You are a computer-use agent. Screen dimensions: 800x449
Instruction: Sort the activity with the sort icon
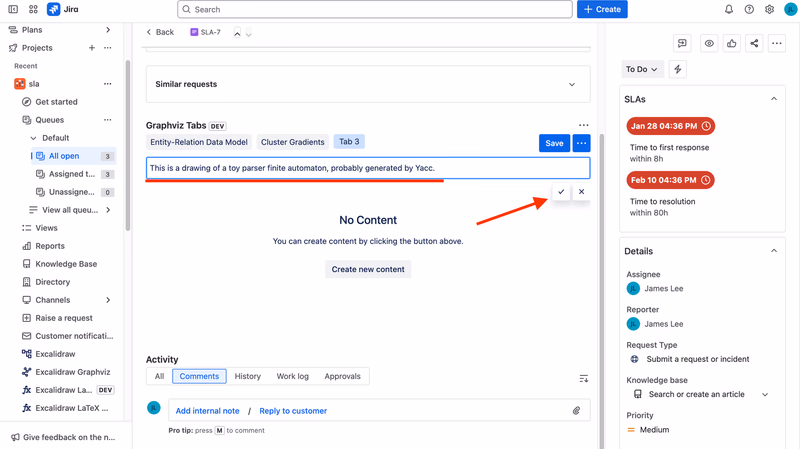click(x=584, y=379)
